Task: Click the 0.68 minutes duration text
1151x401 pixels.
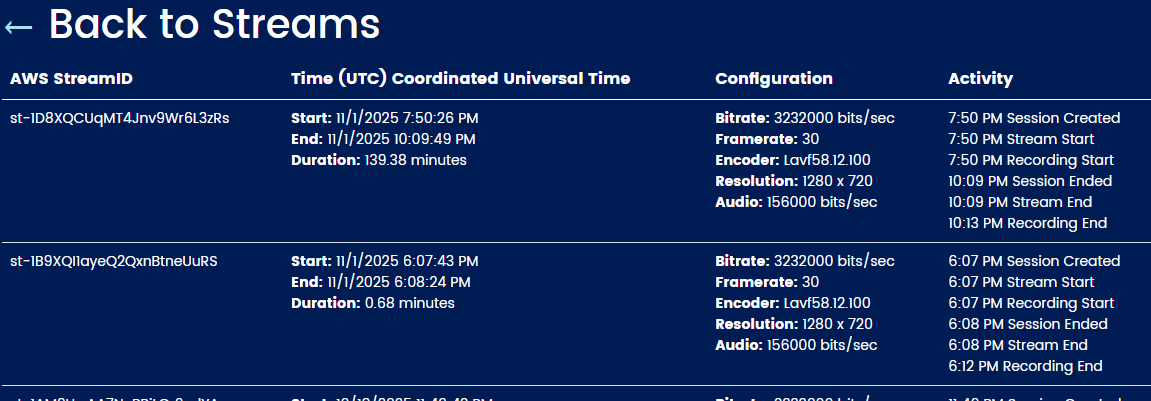Action: (x=410, y=303)
